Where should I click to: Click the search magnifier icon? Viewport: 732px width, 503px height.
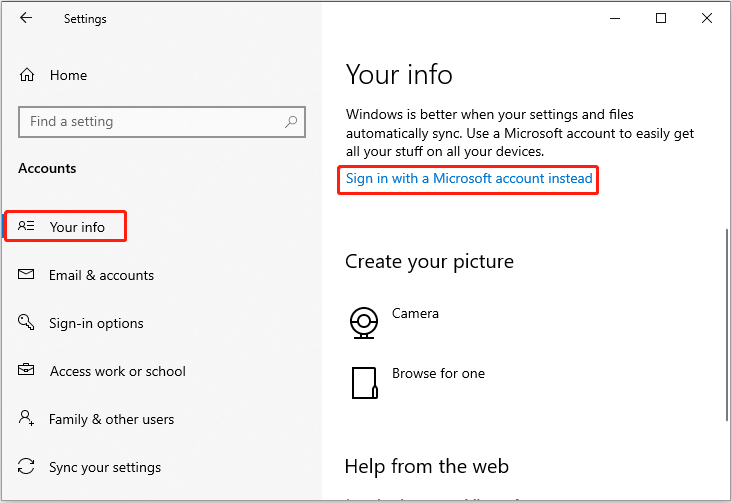coord(291,122)
